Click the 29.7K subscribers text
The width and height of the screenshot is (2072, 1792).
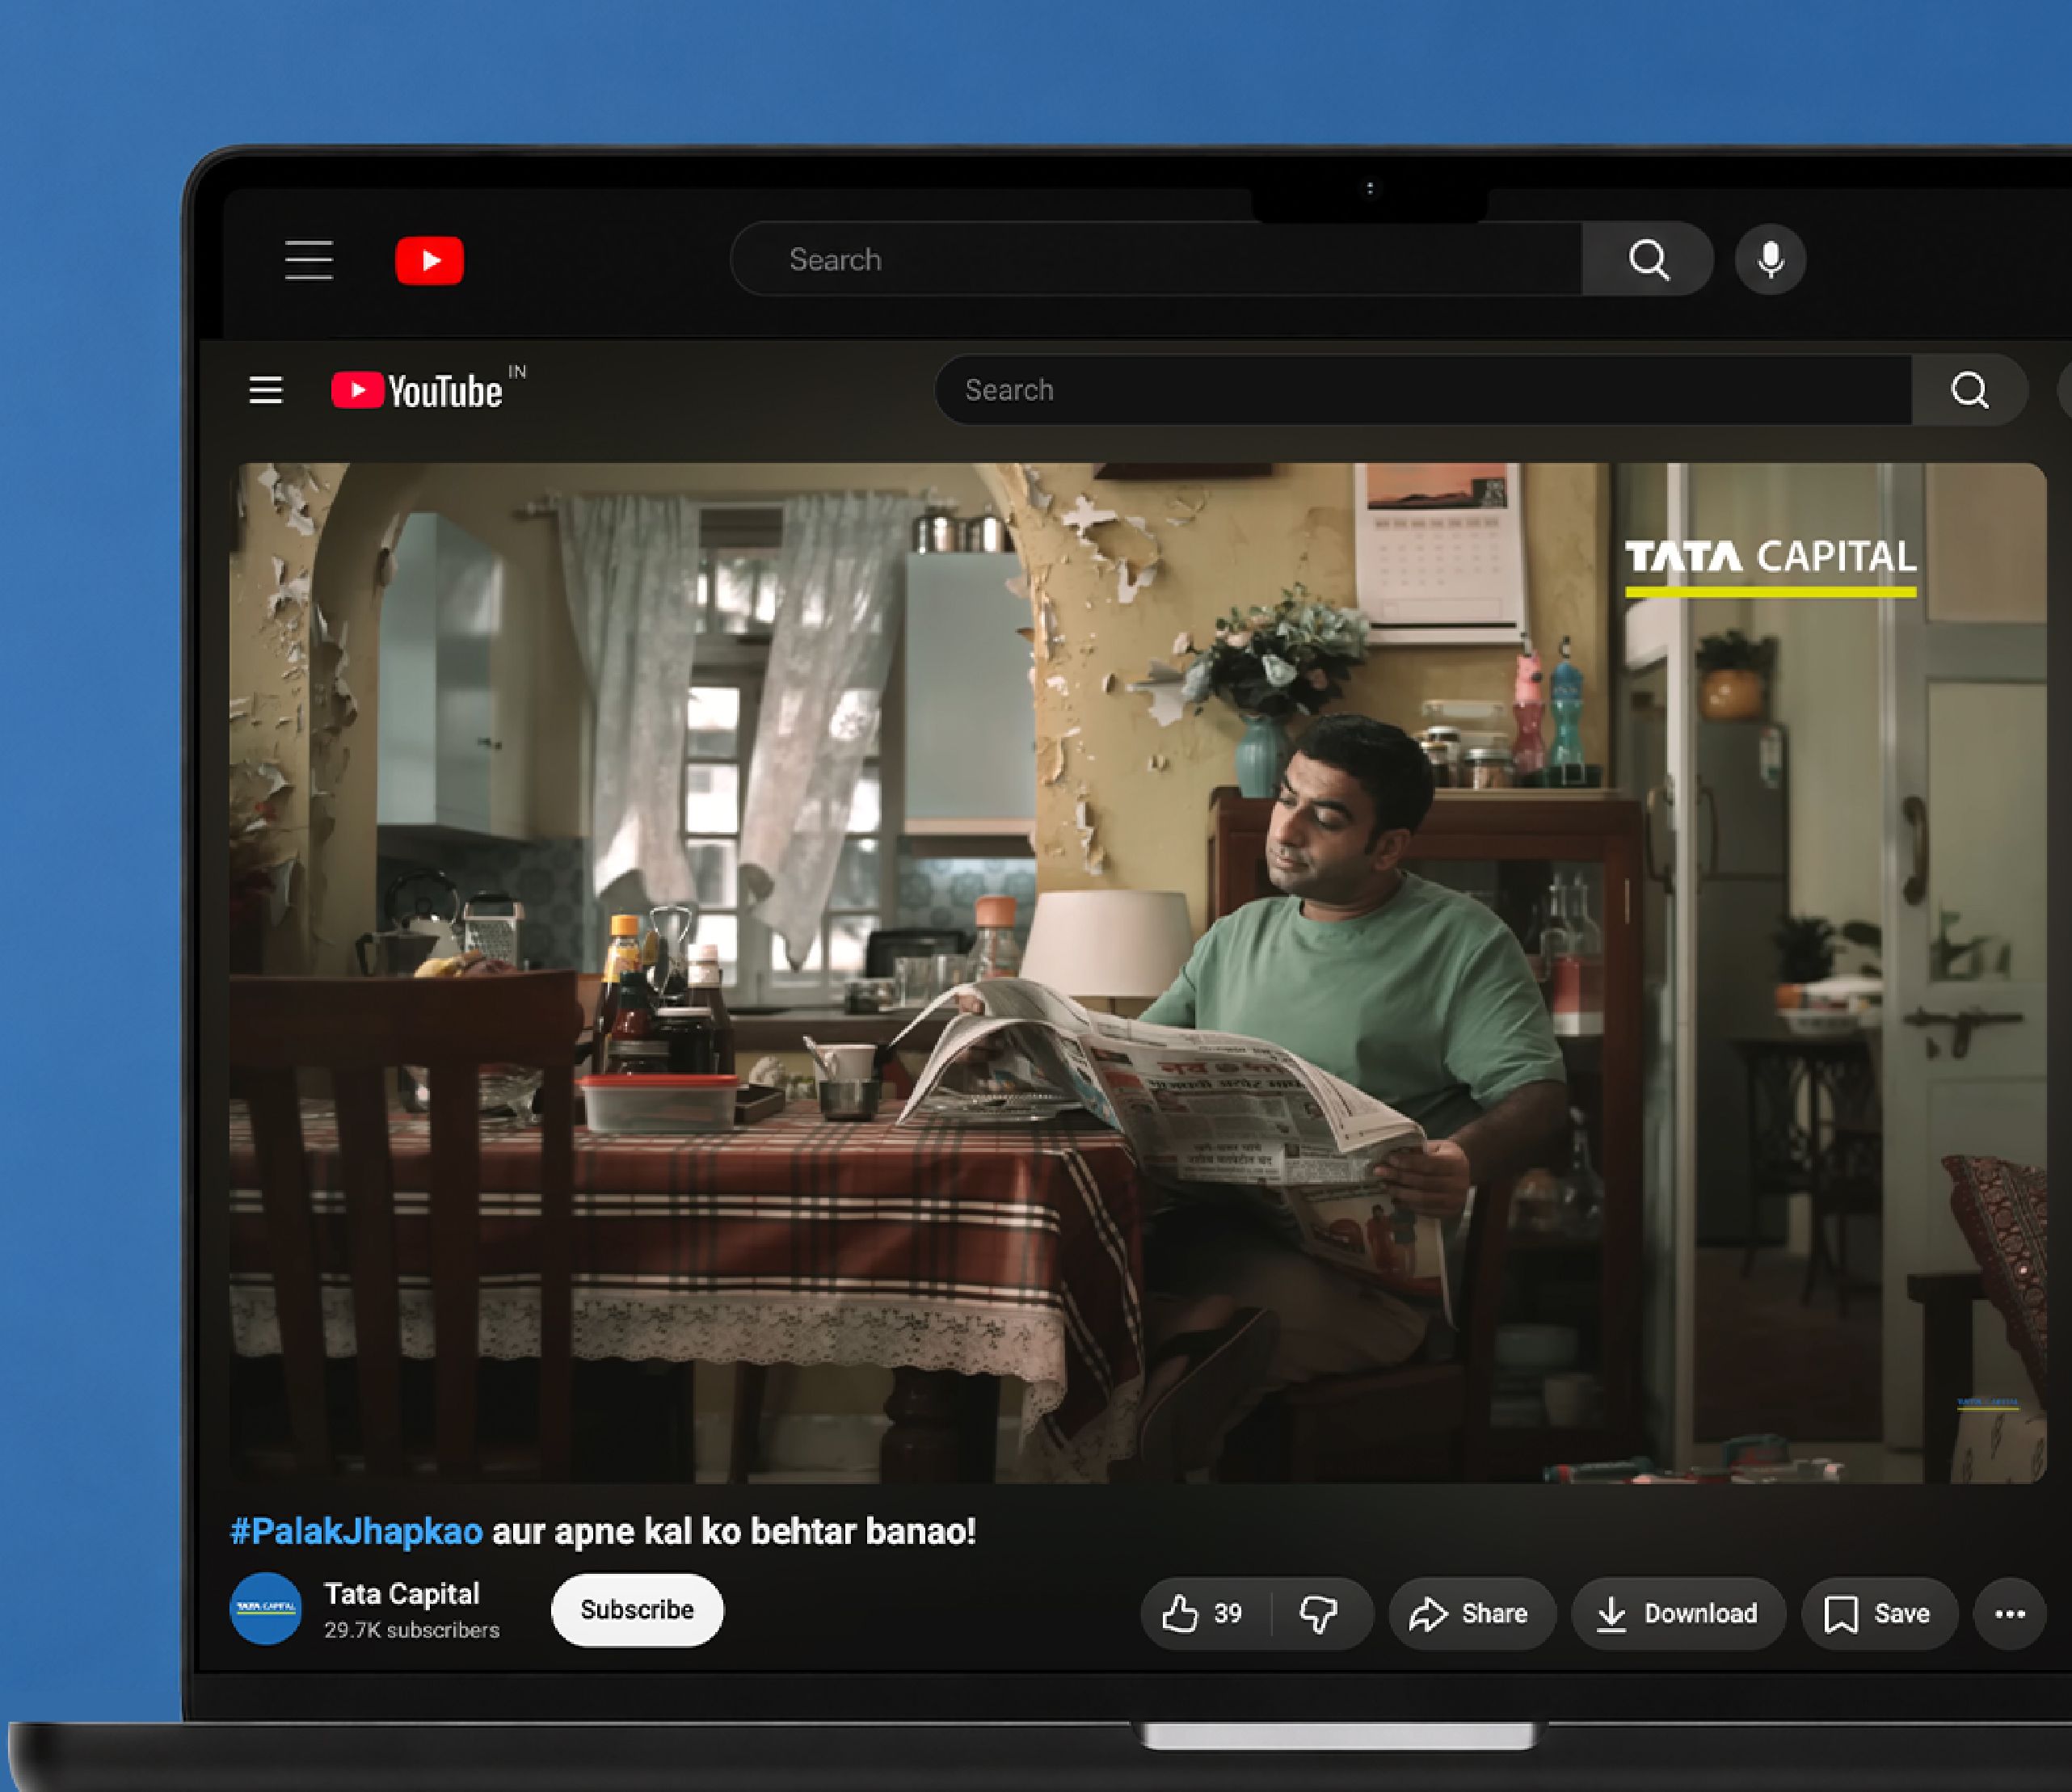(412, 1630)
